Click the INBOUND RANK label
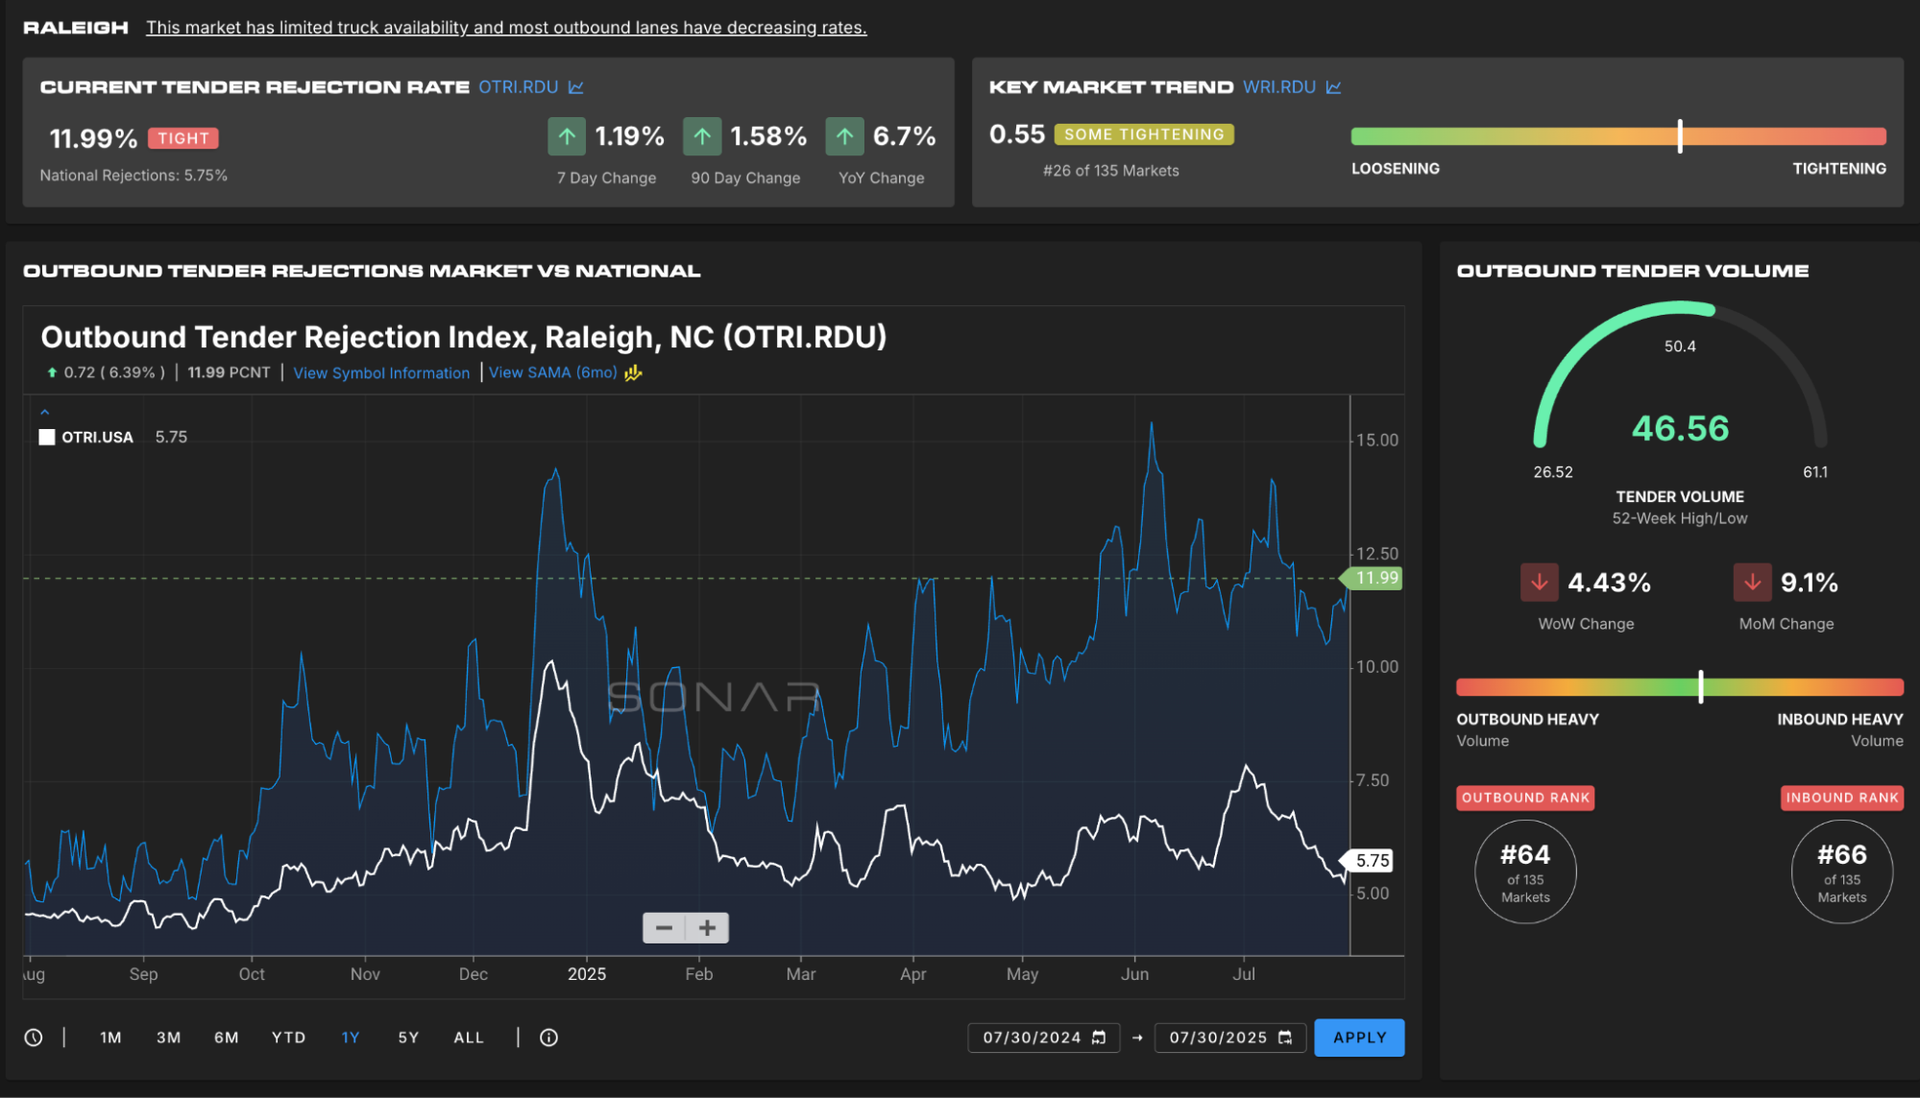The image size is (1920, 1098). point(1842,797)
